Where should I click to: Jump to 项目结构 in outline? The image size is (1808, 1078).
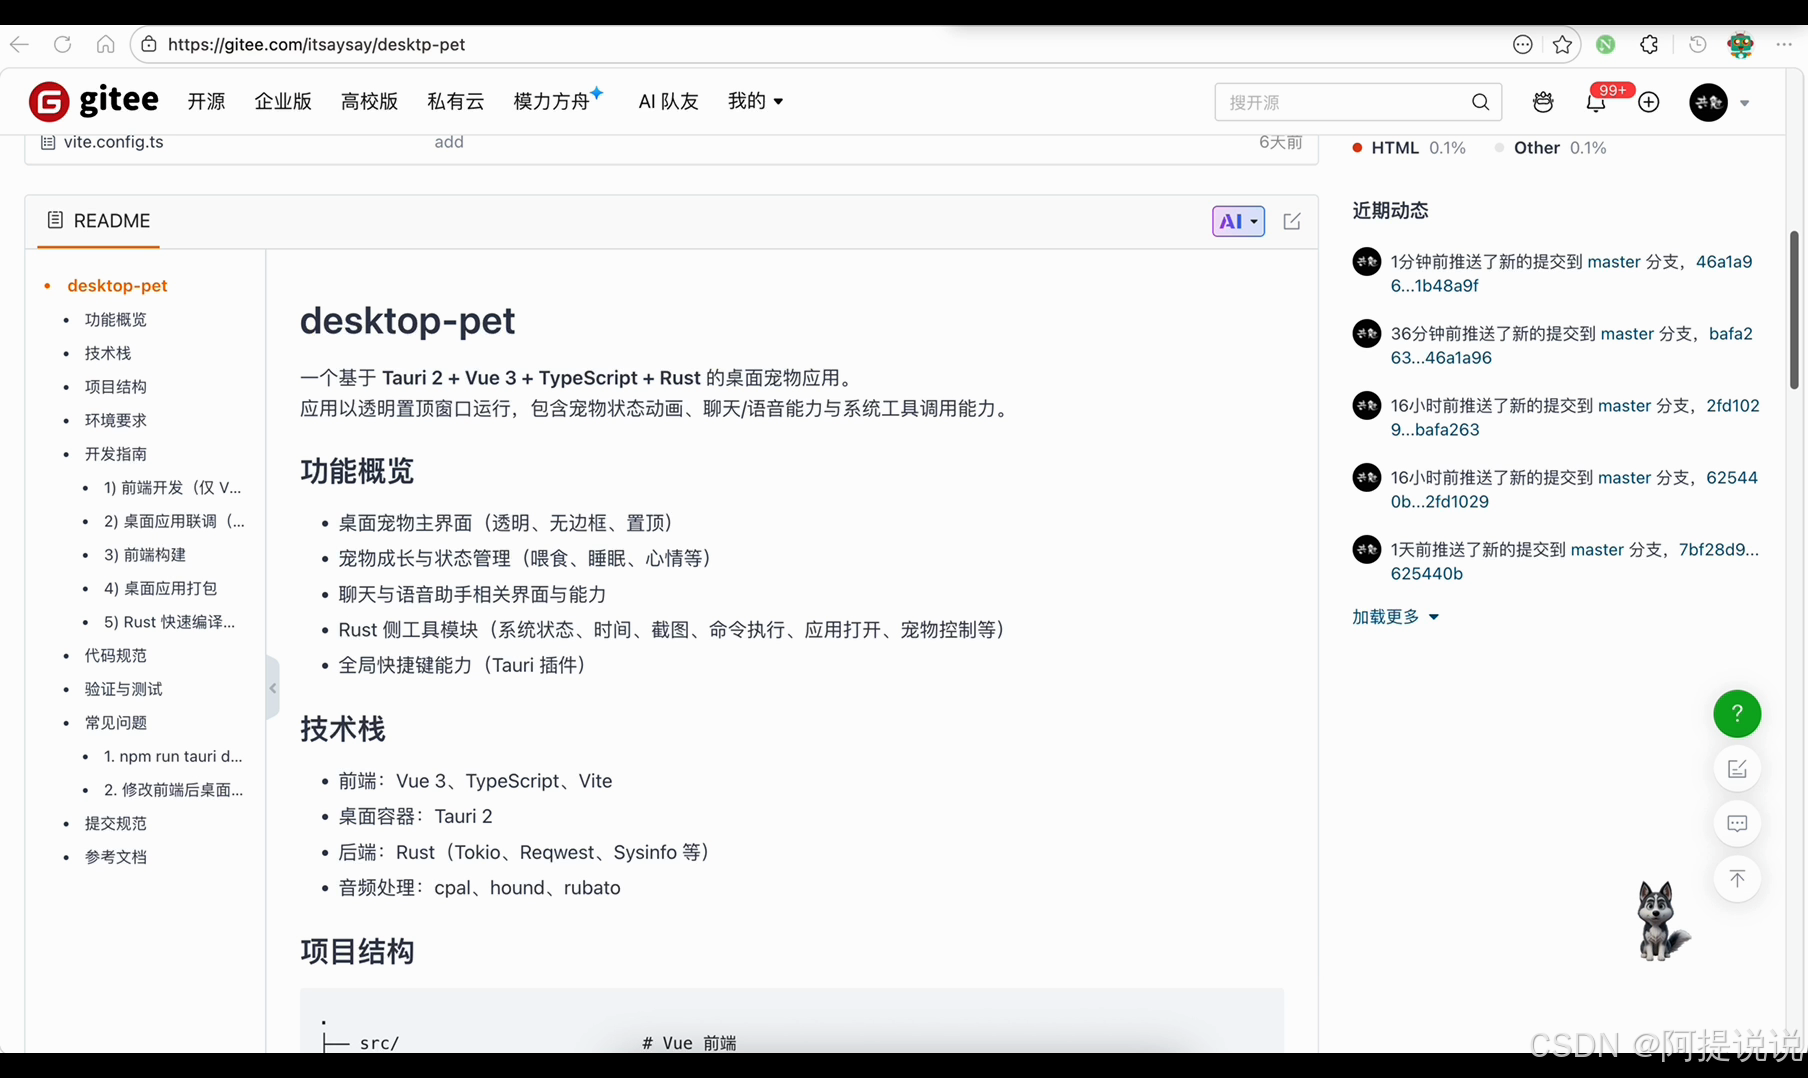click(x=115, y=387)
